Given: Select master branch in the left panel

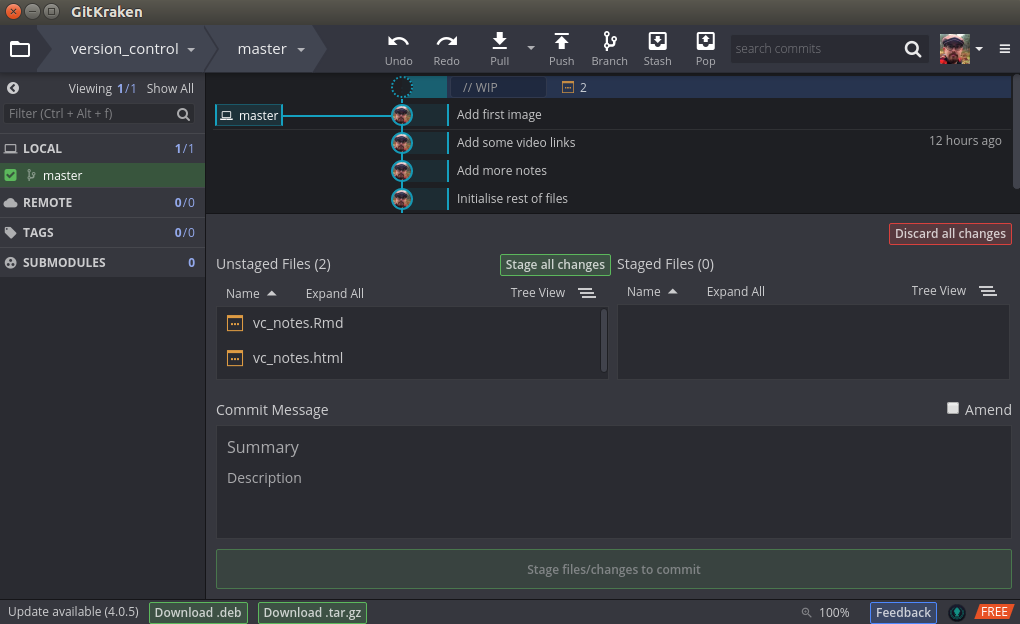Looking at the screenshot, I should [x=102, y=175].
